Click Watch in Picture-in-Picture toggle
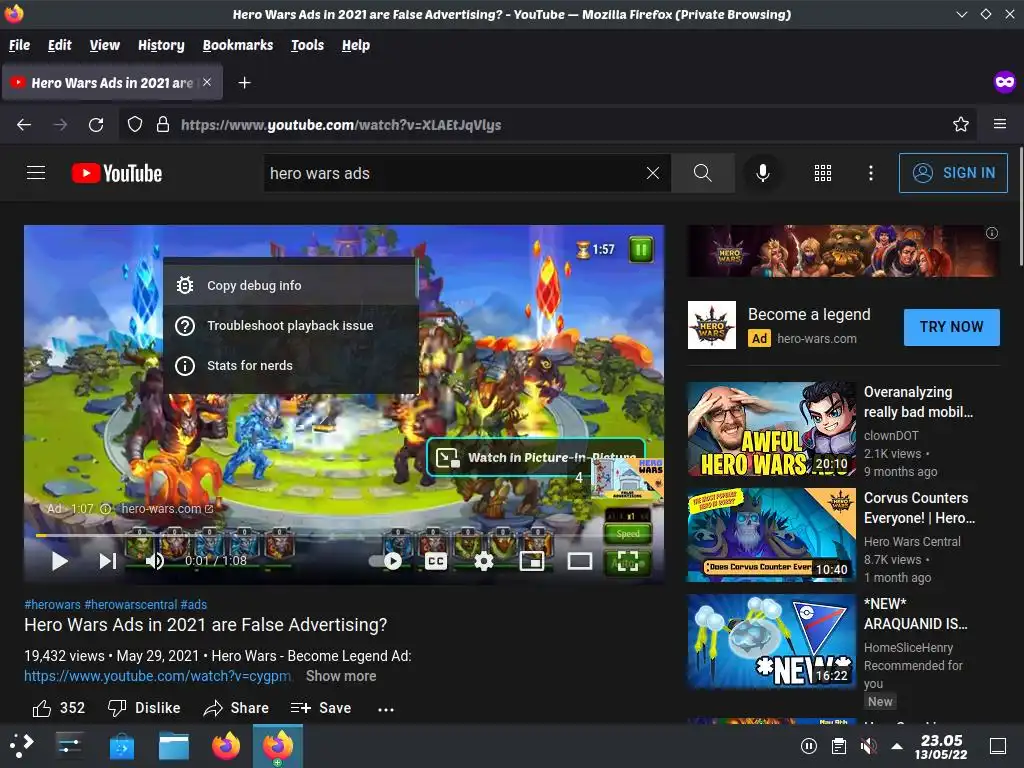Viewport: 1024px width, 768px height. pos(536,457)
